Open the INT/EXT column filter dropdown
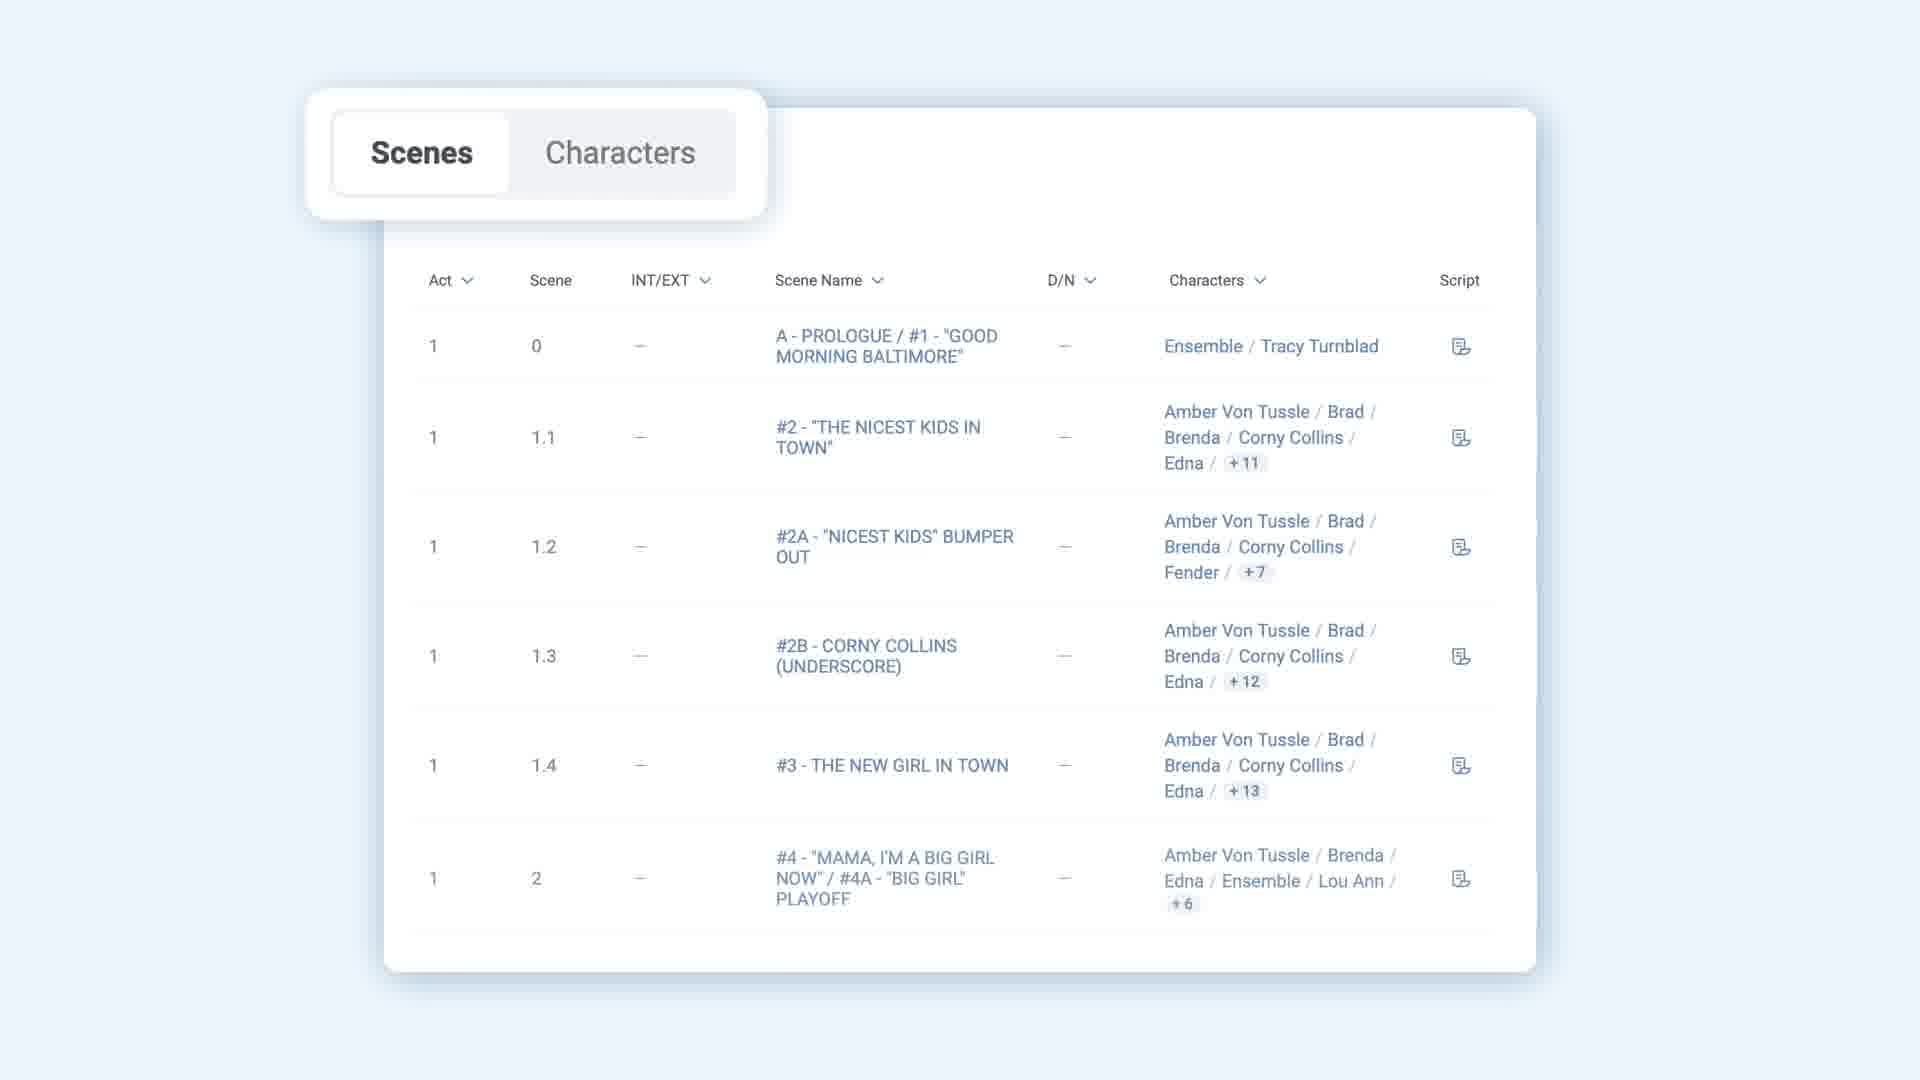The height and width of the screenshot is (1080, 1920). tap(705, 281)
